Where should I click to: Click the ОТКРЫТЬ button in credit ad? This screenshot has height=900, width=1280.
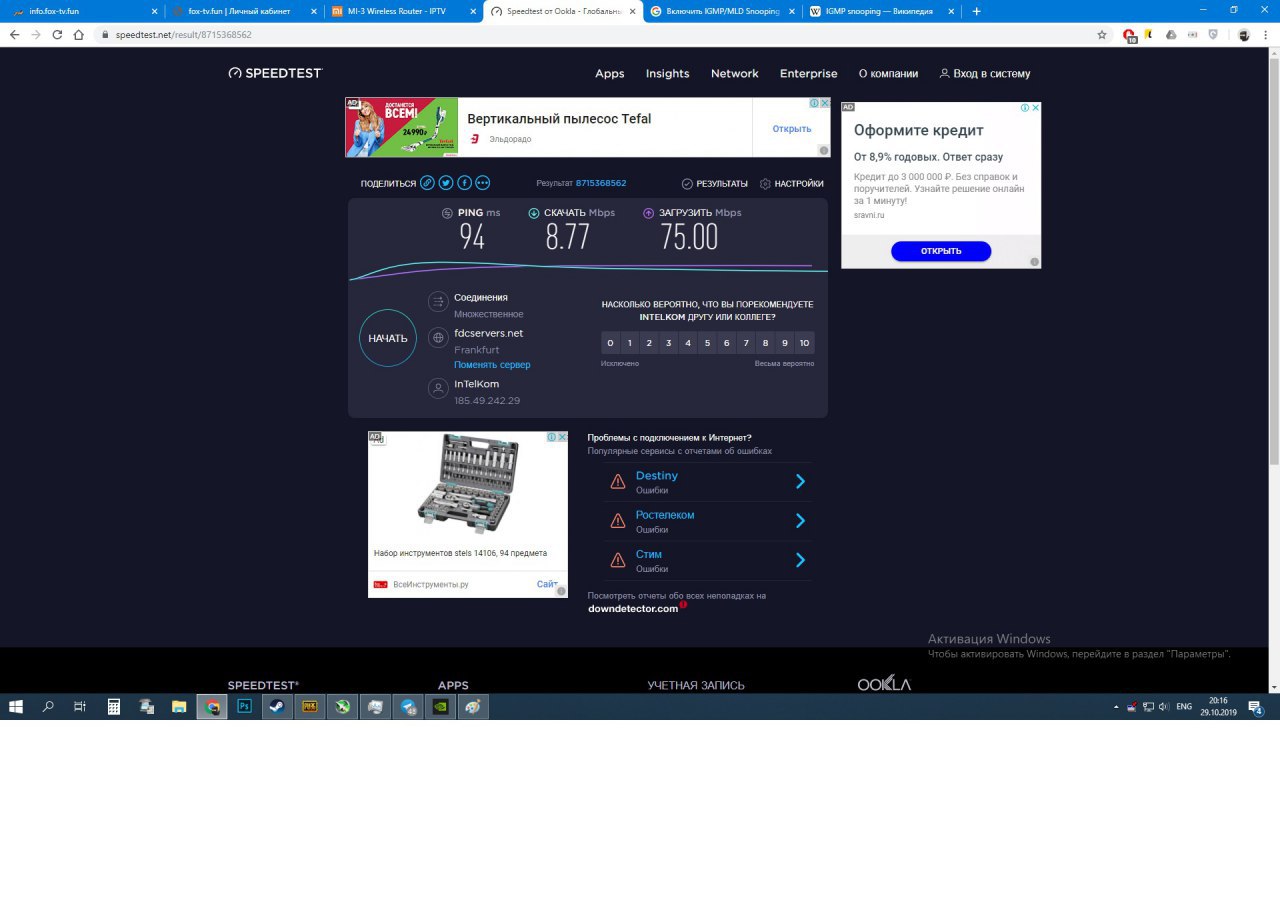[941, 251]
